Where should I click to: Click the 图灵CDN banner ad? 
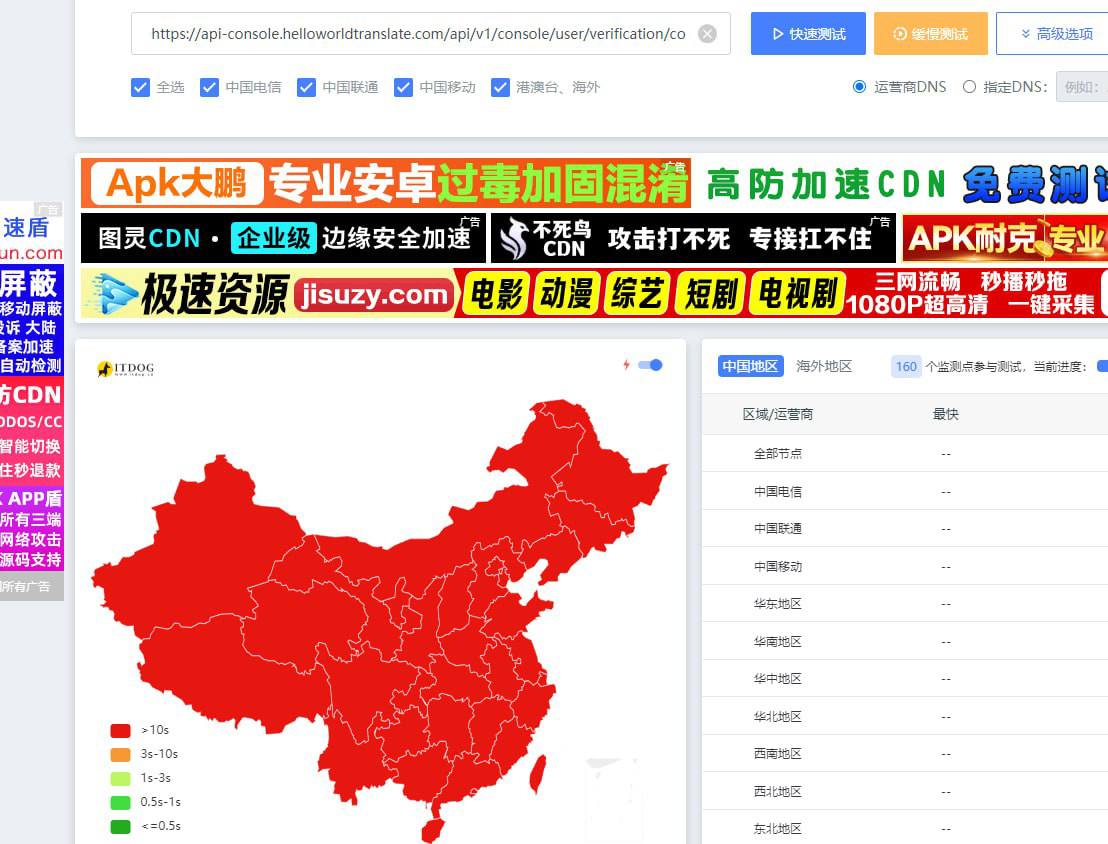pos(284,238)
